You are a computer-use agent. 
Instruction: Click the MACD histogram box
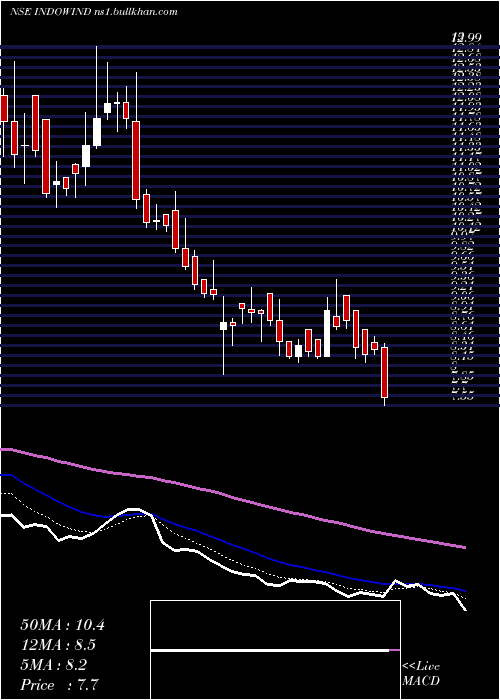275,650
